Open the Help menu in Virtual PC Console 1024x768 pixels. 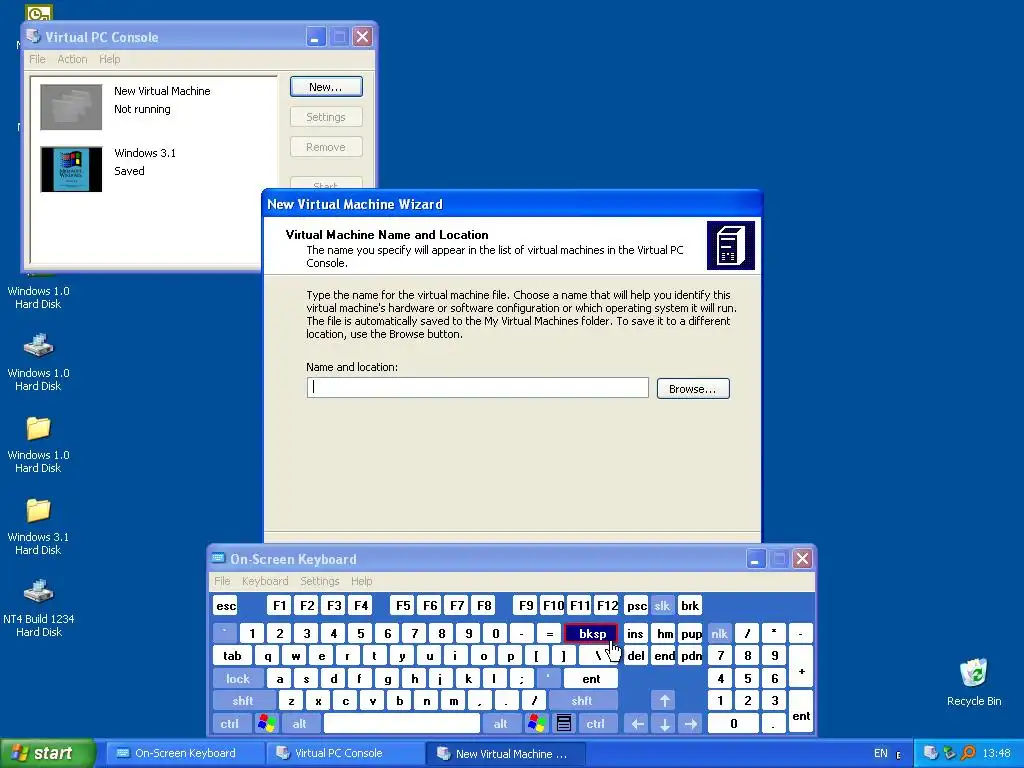pyautogui.click(x=110, y=59)
